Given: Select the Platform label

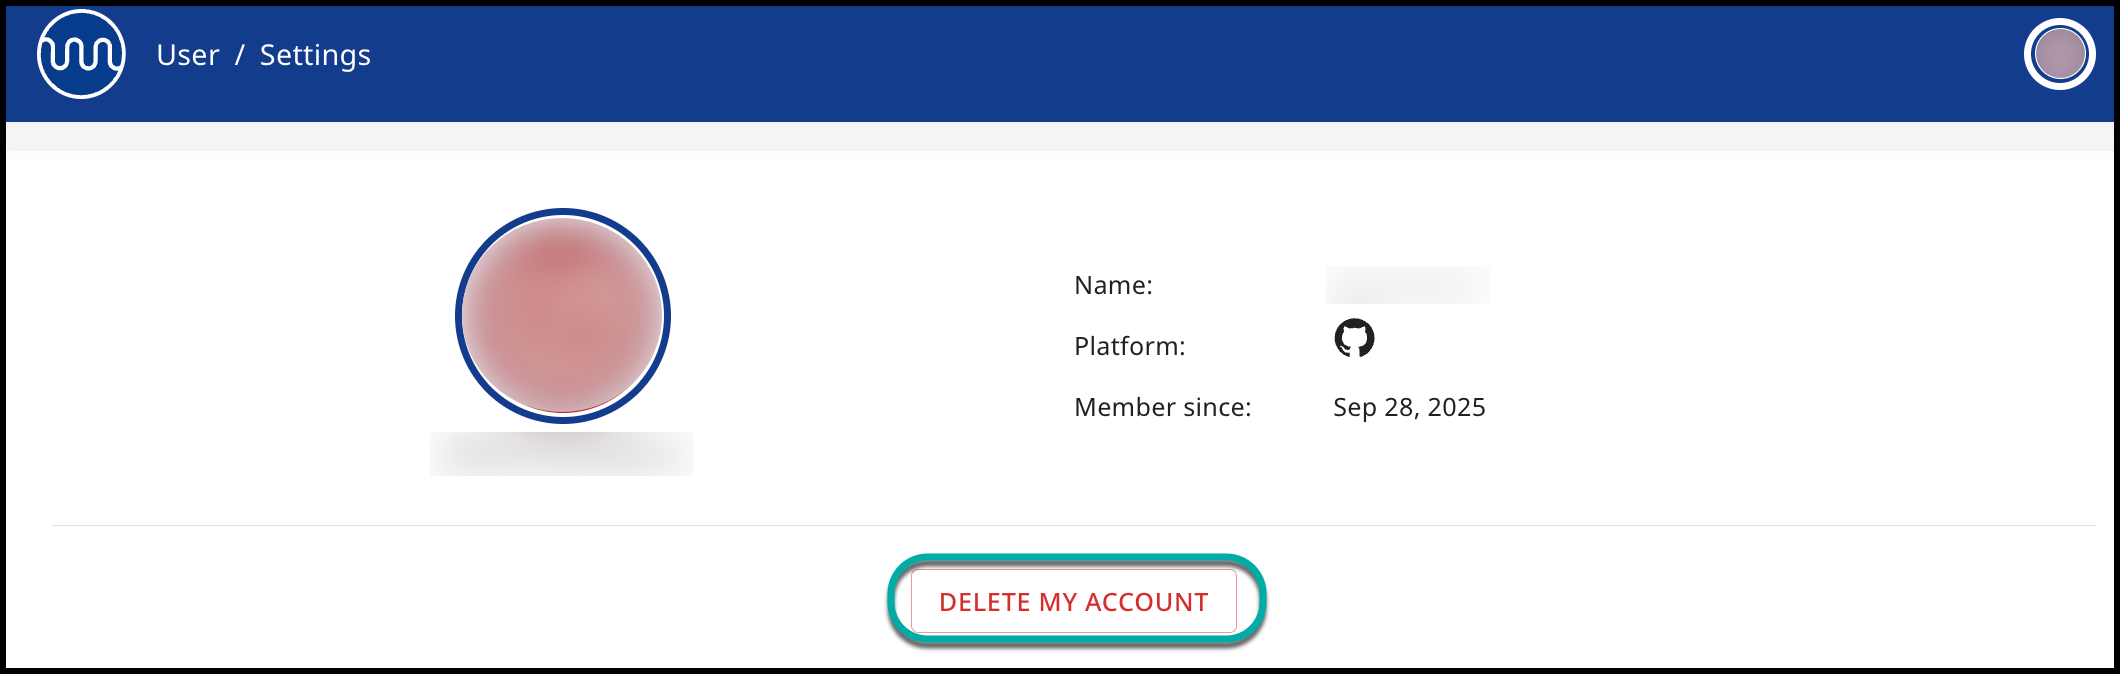Looking at the screenshot, I should [x=1129, y=347].
